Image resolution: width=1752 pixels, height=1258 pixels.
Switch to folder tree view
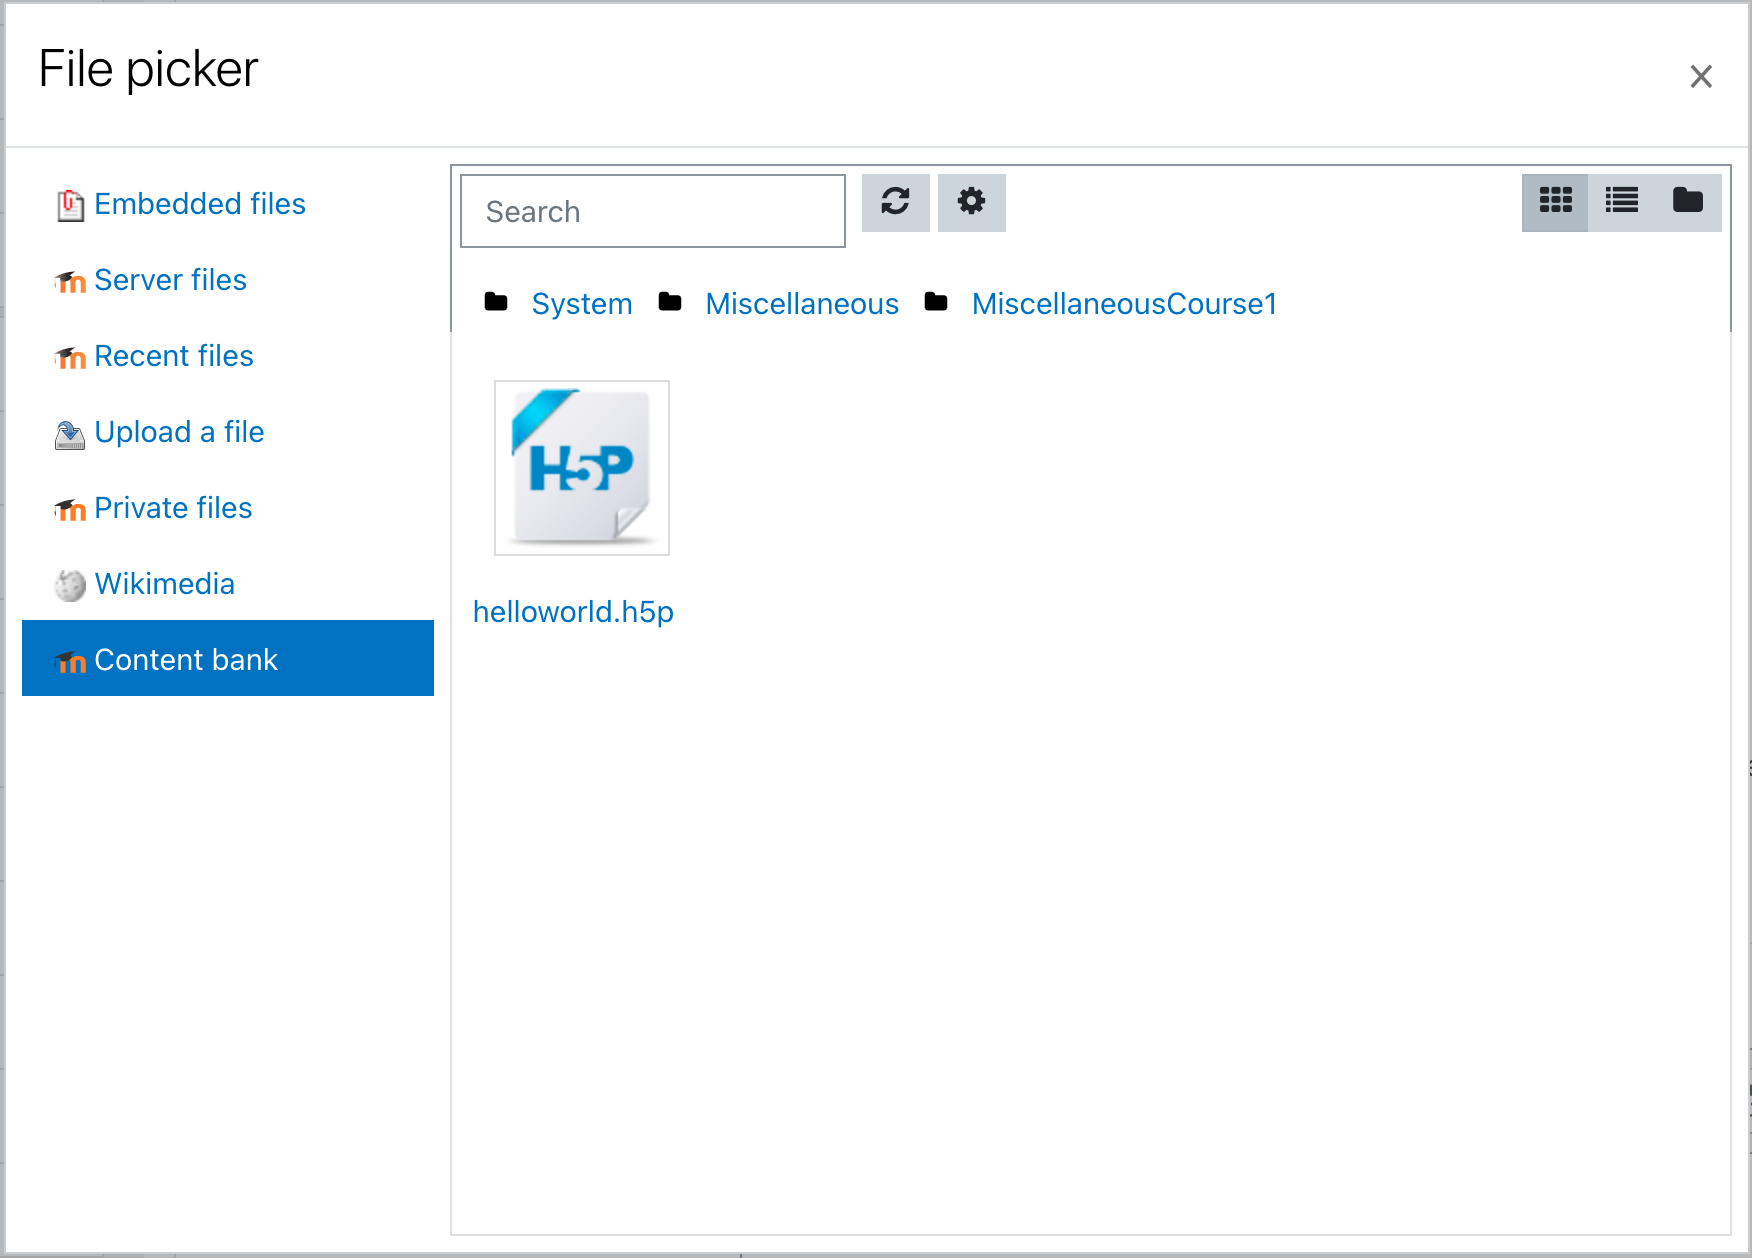click(x=1688, y=202)
